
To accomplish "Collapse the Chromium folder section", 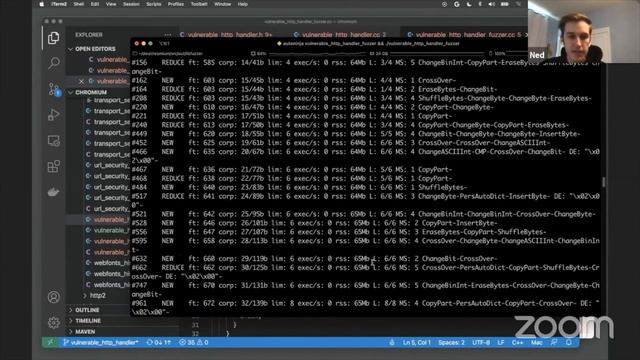I will point(91,93).
